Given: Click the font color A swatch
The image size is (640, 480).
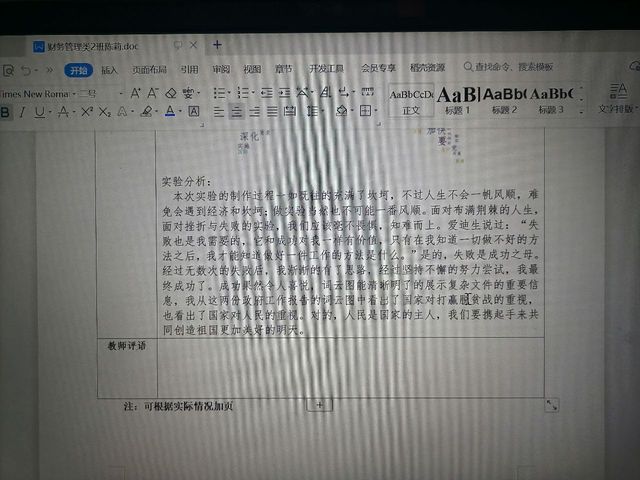Looking at the screenshot, I should tap(170, 111).
